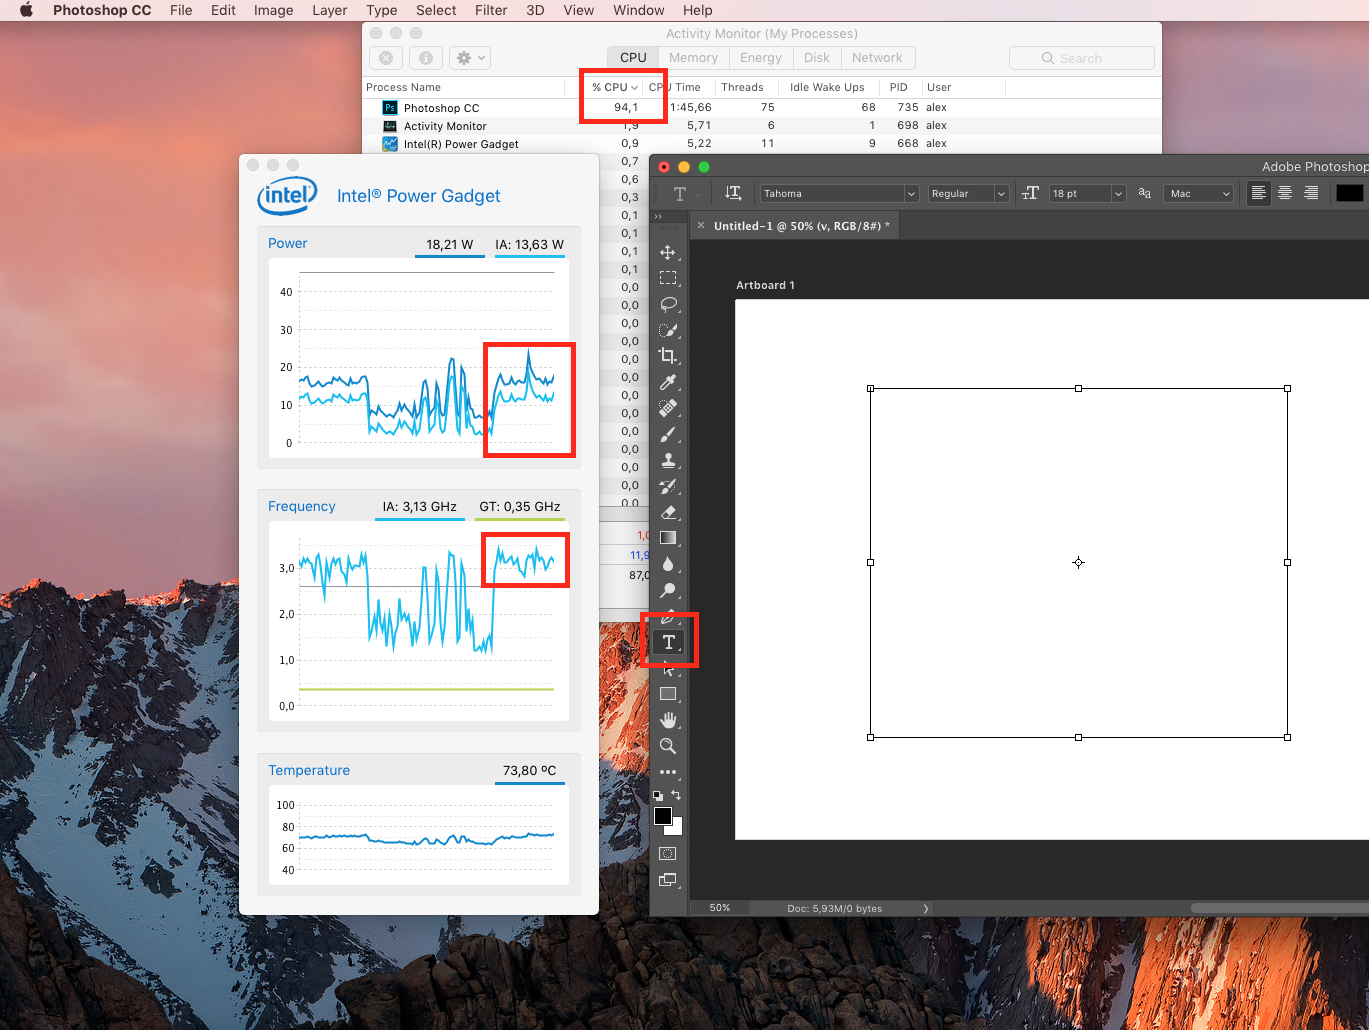The height and width of the screenshot is (1030, 1369).
Task: Open the Layer menu
Action: (x=329, y=10)
